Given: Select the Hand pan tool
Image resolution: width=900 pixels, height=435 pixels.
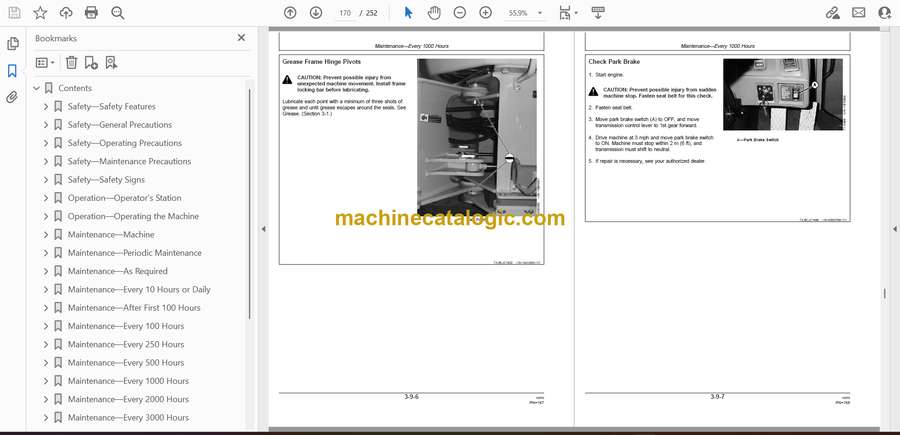Looking at the screenshot, I should click(x=434, y=13).
